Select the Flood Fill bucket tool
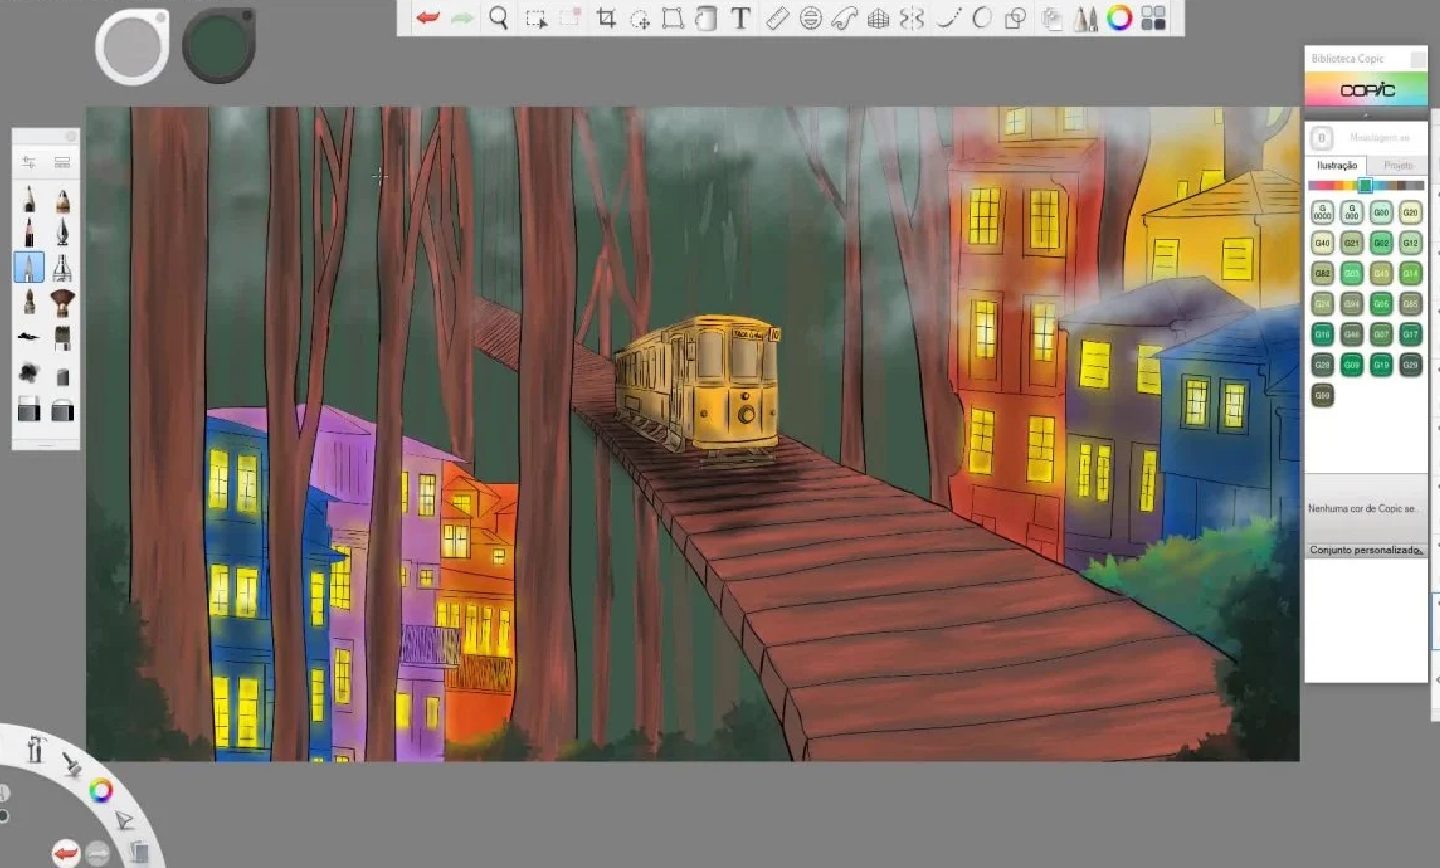1440x868 pixels. (706, 18)
